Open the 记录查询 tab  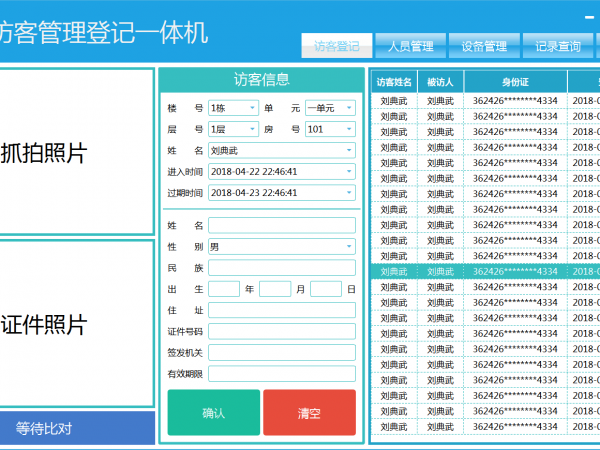[558, 46]
